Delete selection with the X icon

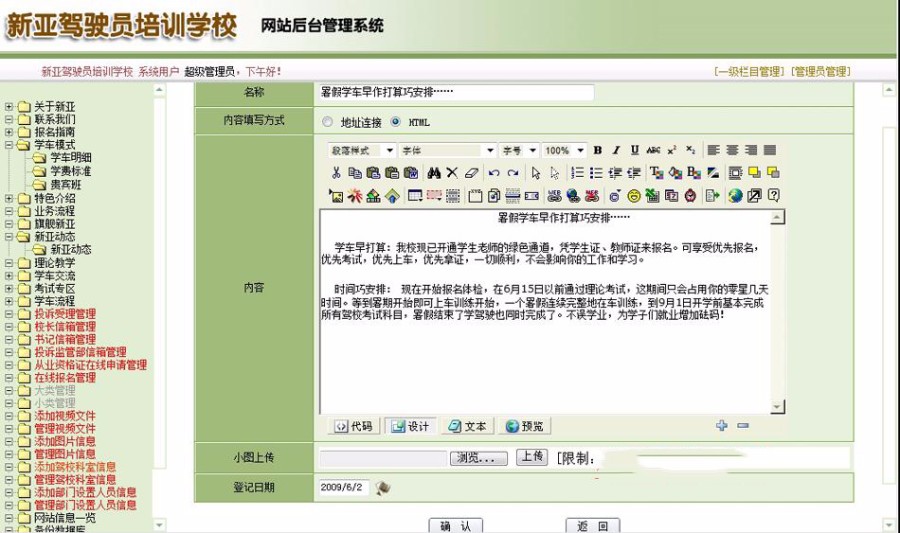point(452,173)
